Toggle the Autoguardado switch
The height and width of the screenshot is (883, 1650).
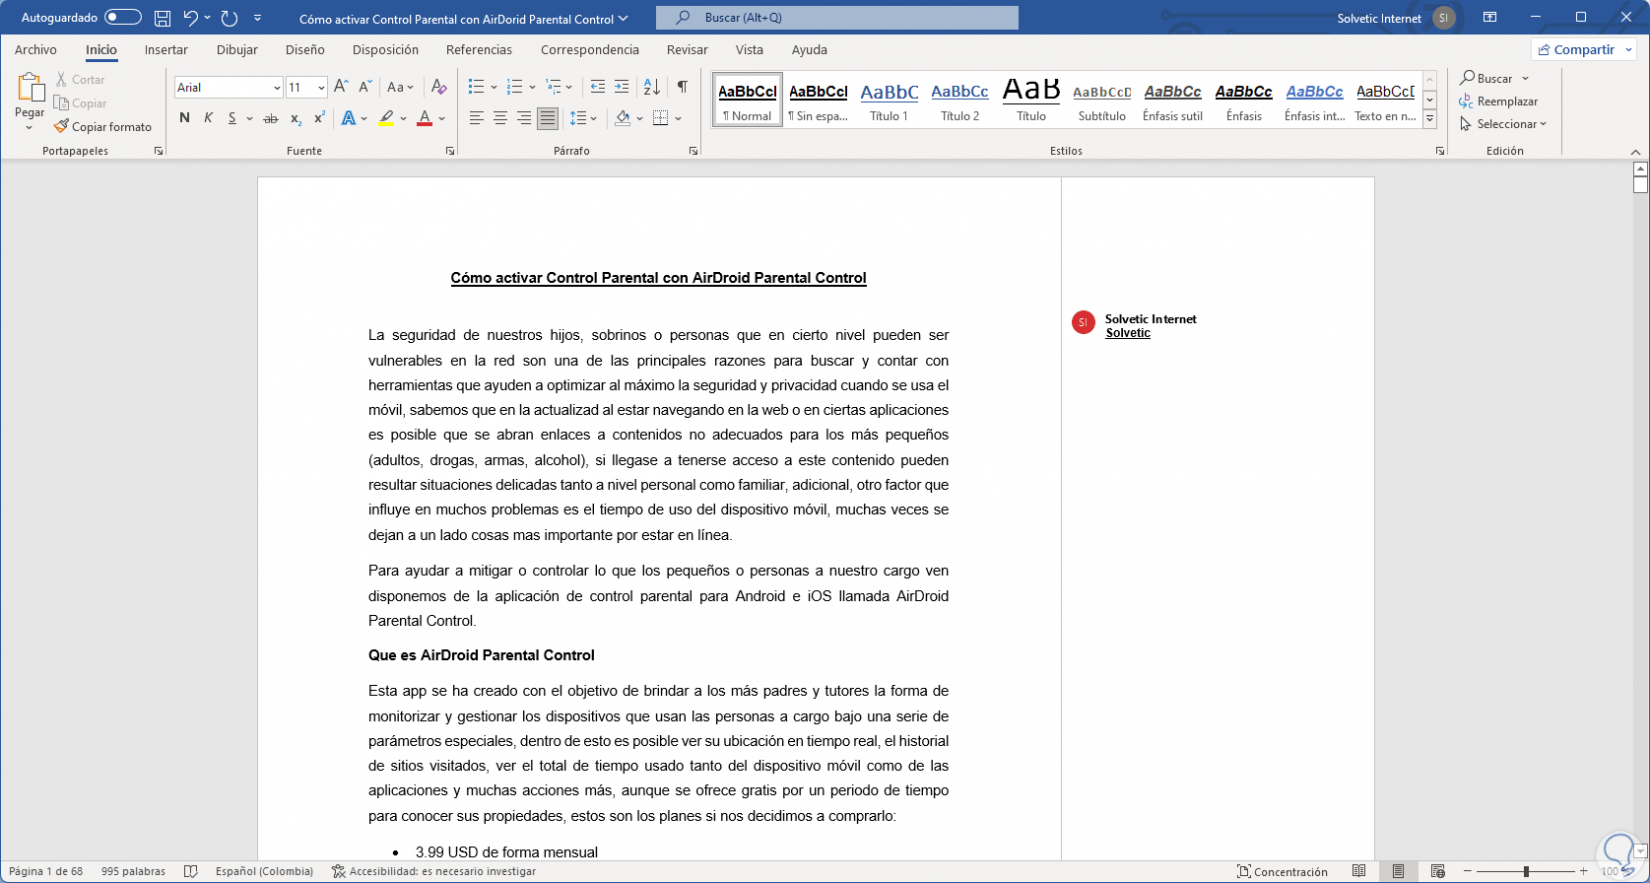click(x=122, y=17)
